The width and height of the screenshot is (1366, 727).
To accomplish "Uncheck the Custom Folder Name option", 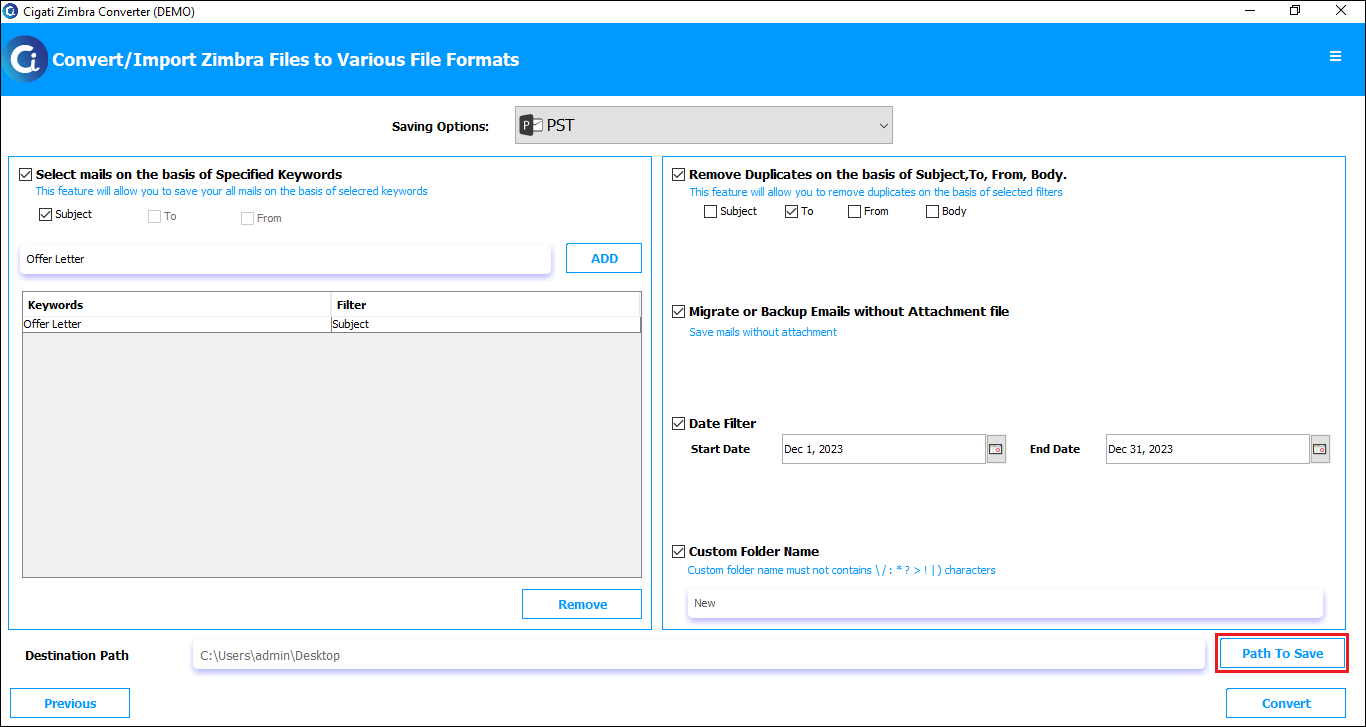I will 679,552.
